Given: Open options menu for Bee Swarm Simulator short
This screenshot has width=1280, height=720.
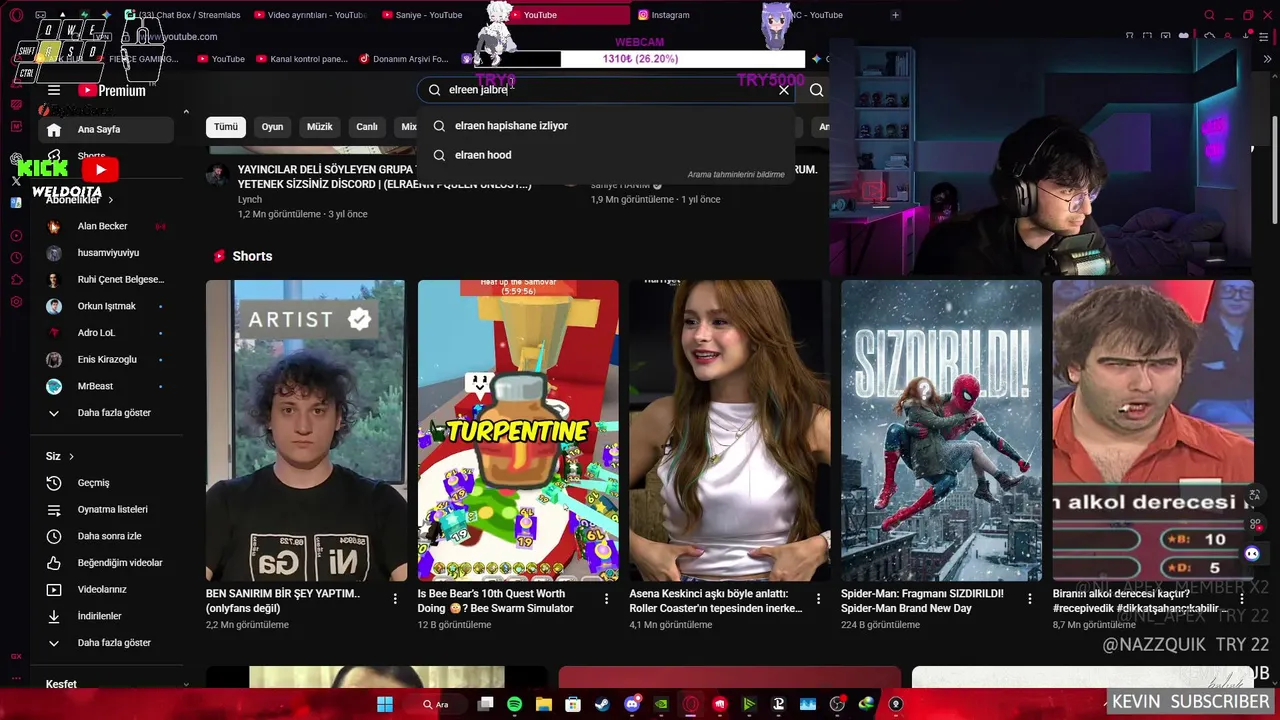Looking at the screenshot, I should click(606, 599).
